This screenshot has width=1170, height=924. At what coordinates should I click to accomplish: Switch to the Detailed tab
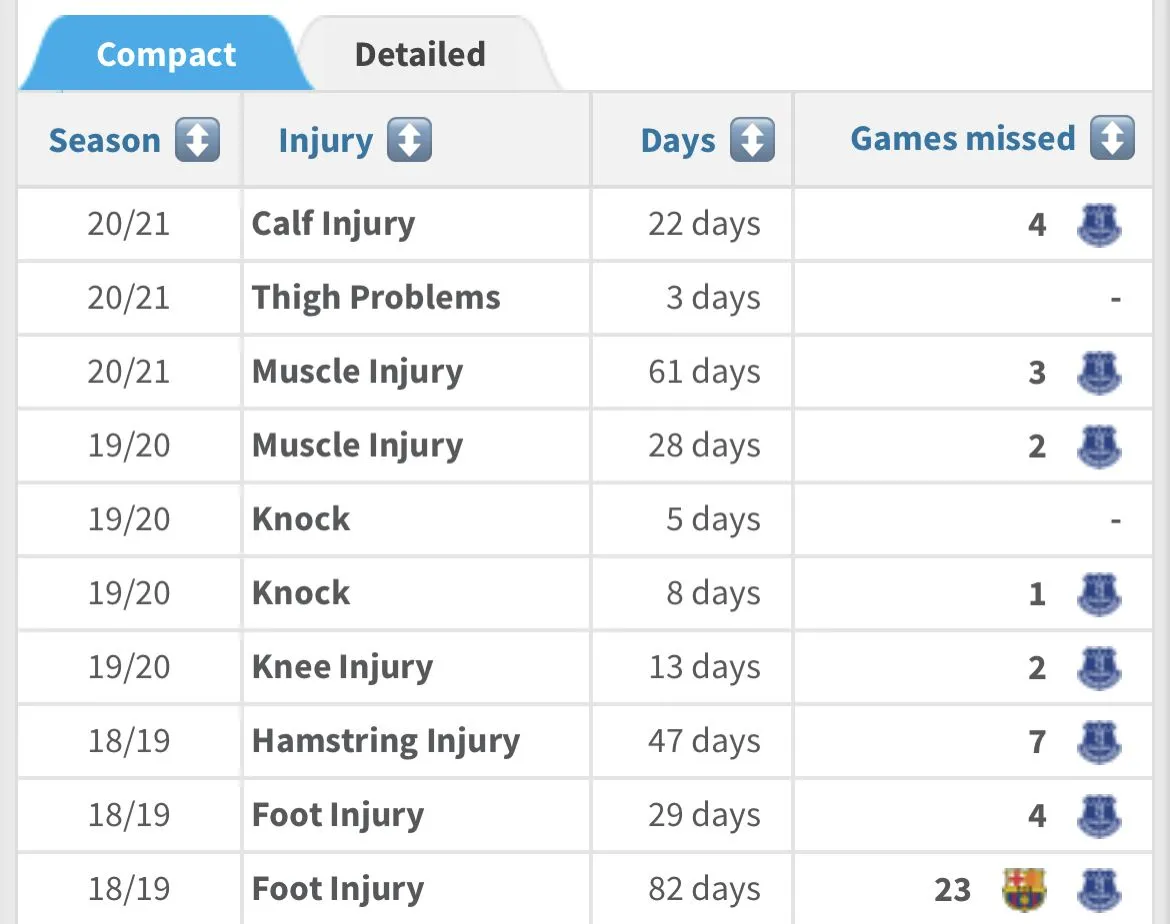(420, 54)
